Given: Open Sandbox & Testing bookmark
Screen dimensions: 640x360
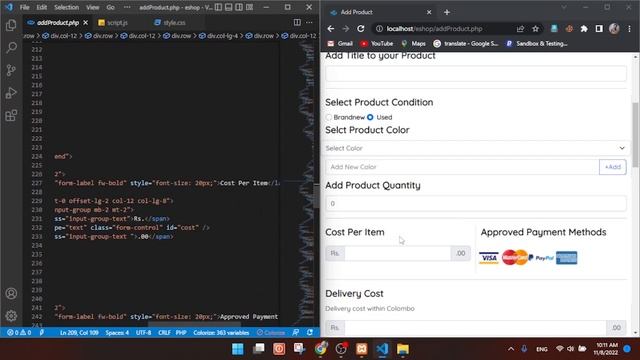Looking at the screenshot, I should click(537, 44).
